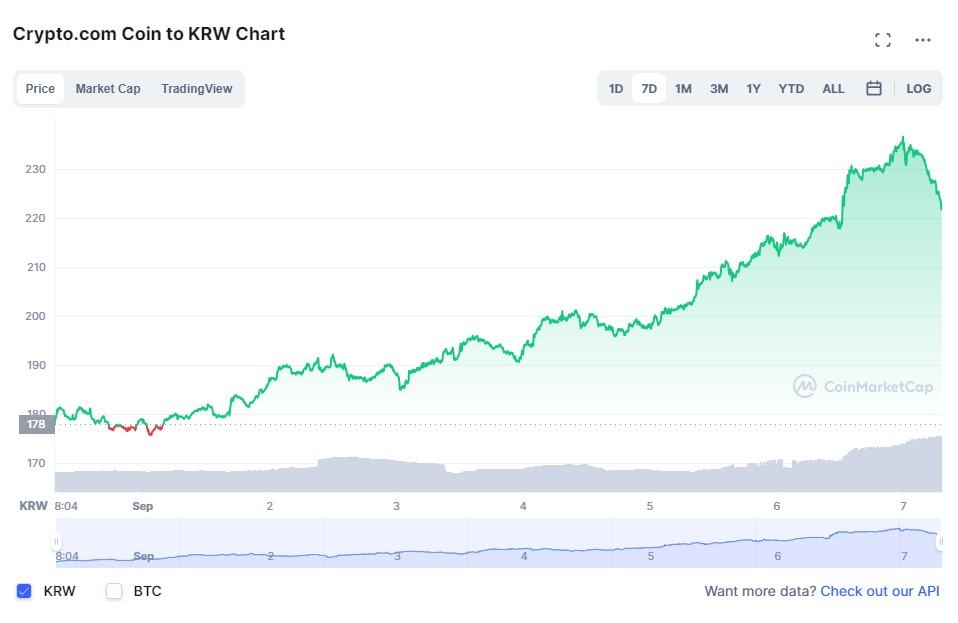The height and width of the screenshot is (623, 958).
Task: Enable the BTC currency checkbox
Action: pos(114,591)
